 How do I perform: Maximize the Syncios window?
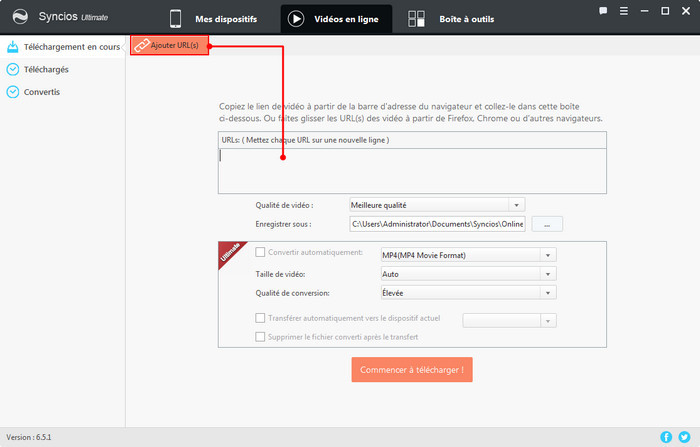pos(665,11)
